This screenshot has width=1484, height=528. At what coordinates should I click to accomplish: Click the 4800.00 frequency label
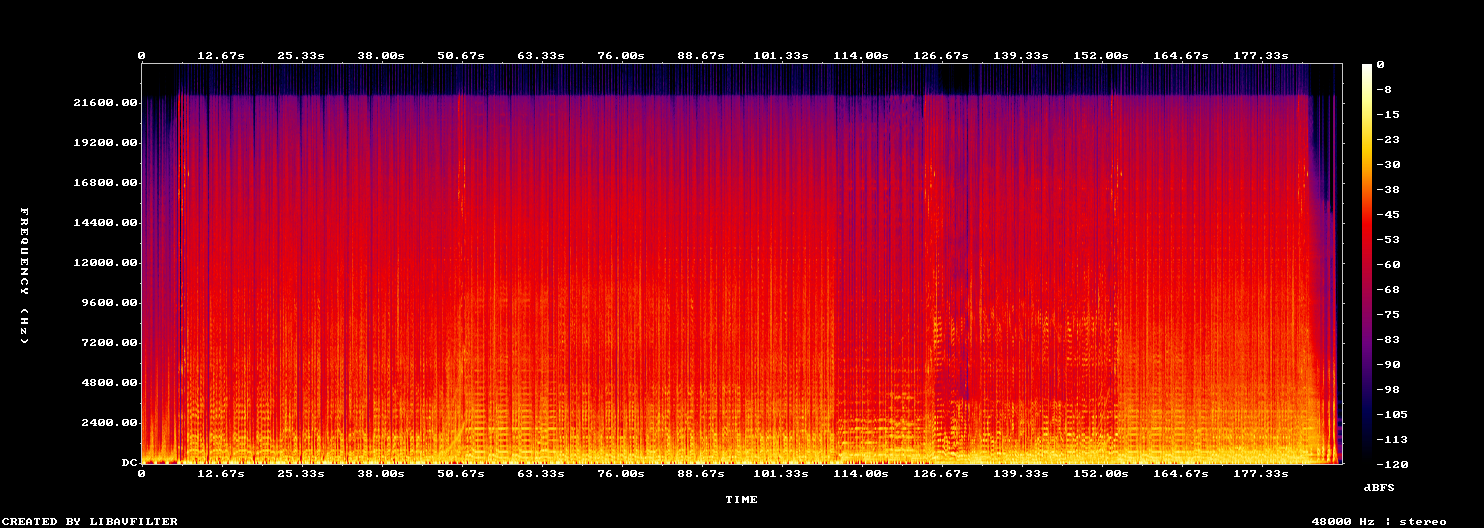click(108, 383)
